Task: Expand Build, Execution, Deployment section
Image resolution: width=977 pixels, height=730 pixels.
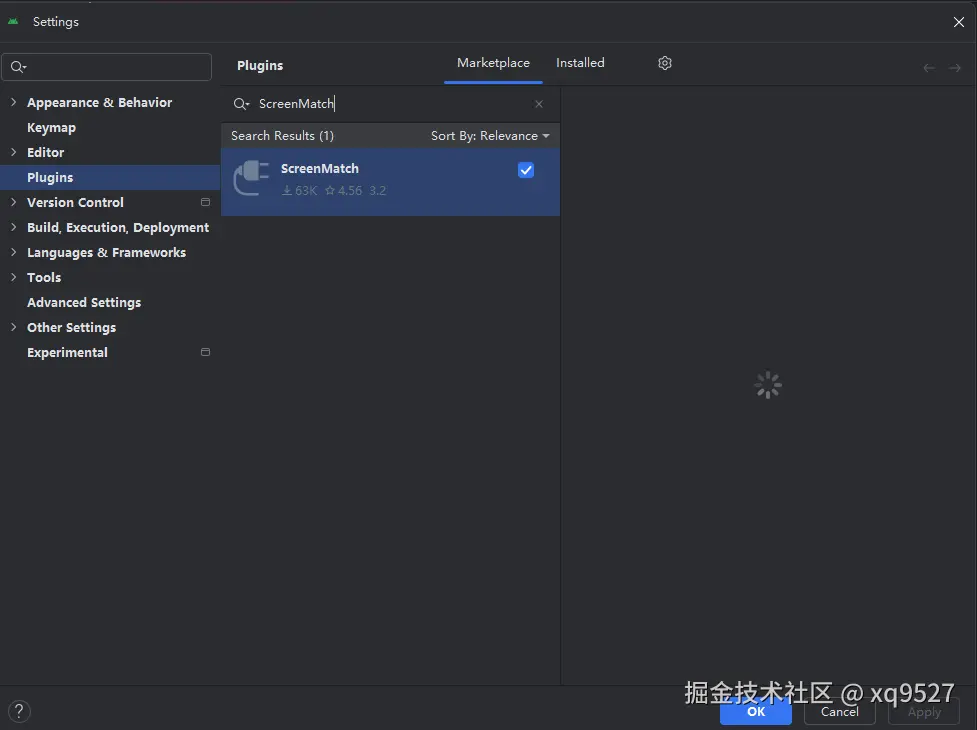Action: (13, 227)
